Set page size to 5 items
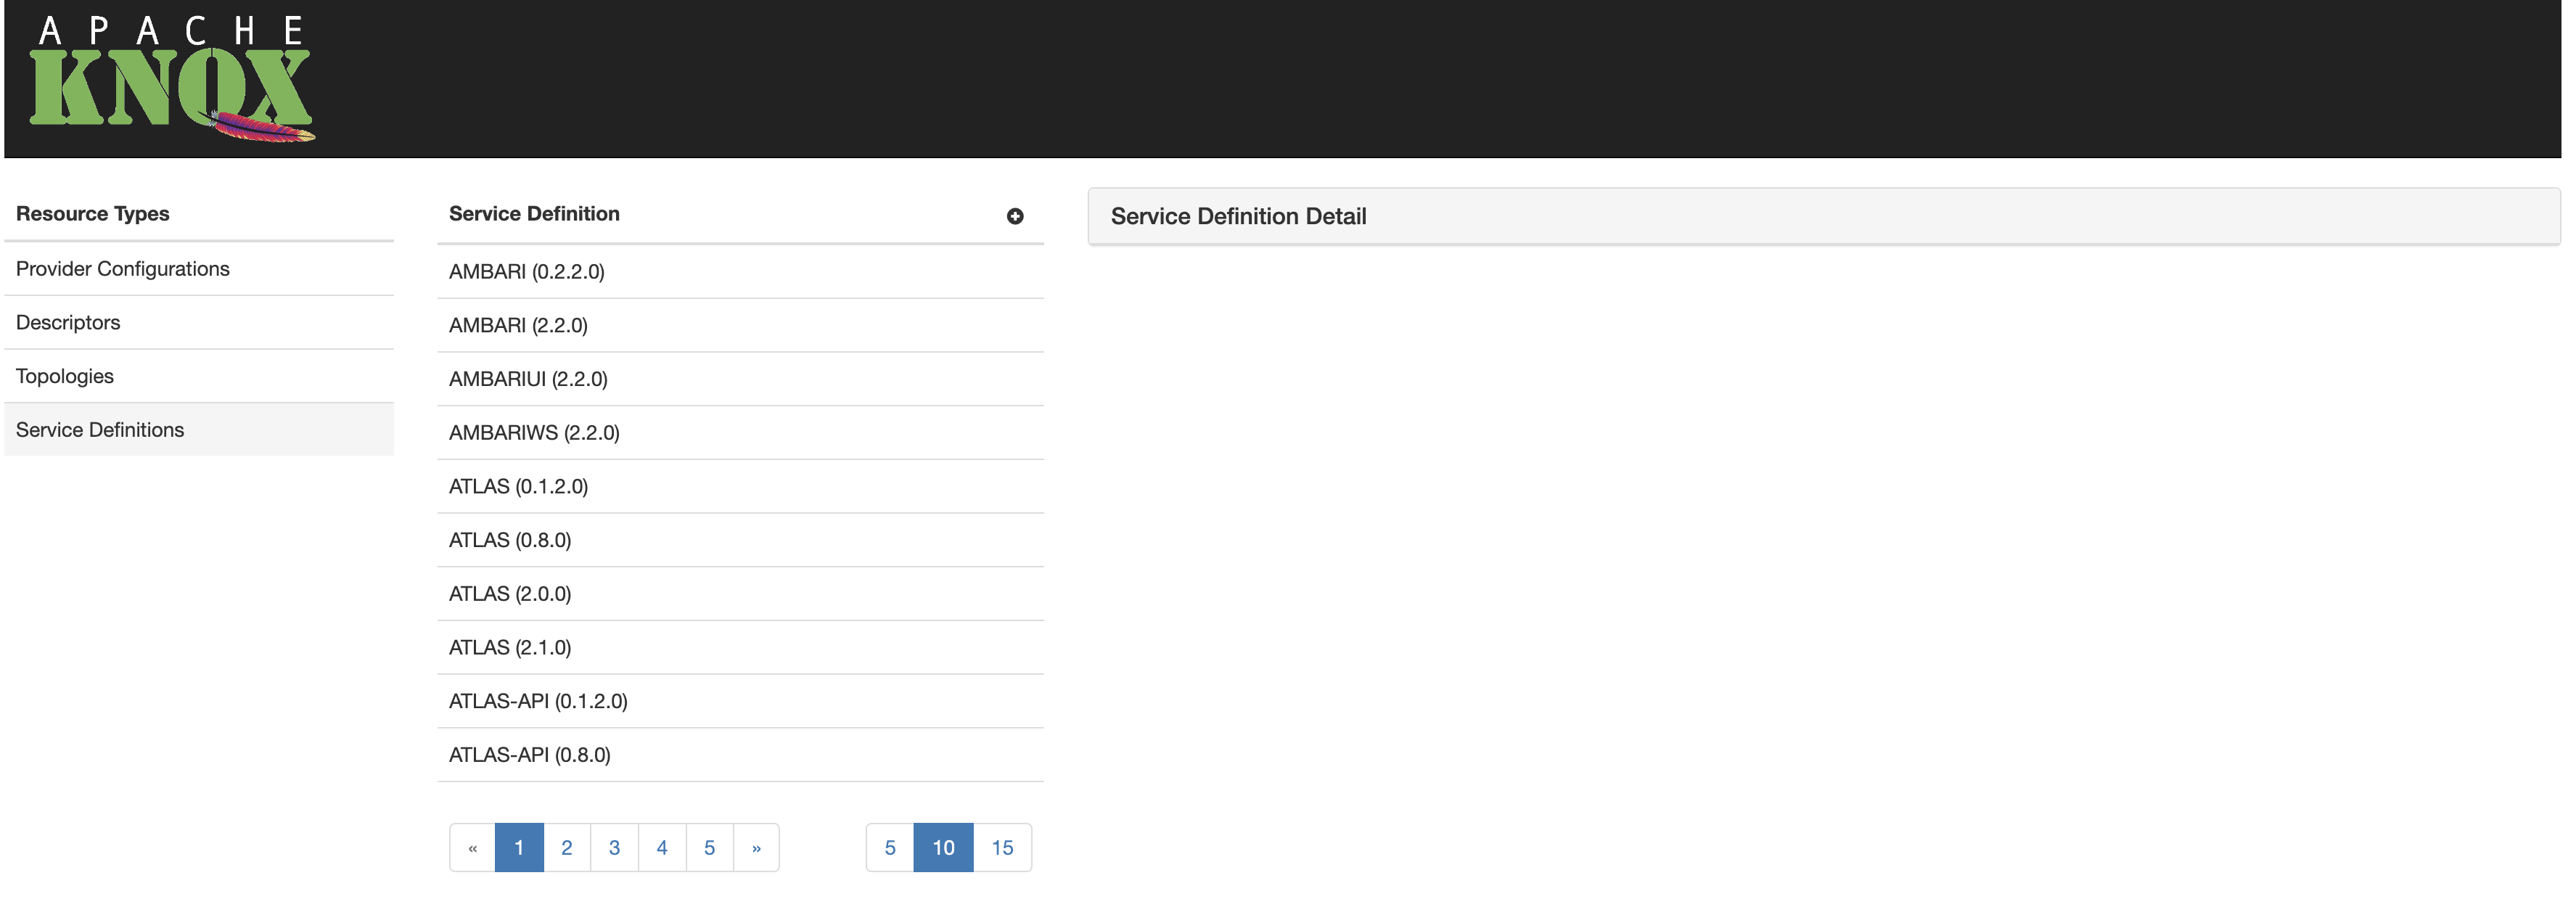The height and width of the screenshot is (907, 2576). click(x=889, y=846)
